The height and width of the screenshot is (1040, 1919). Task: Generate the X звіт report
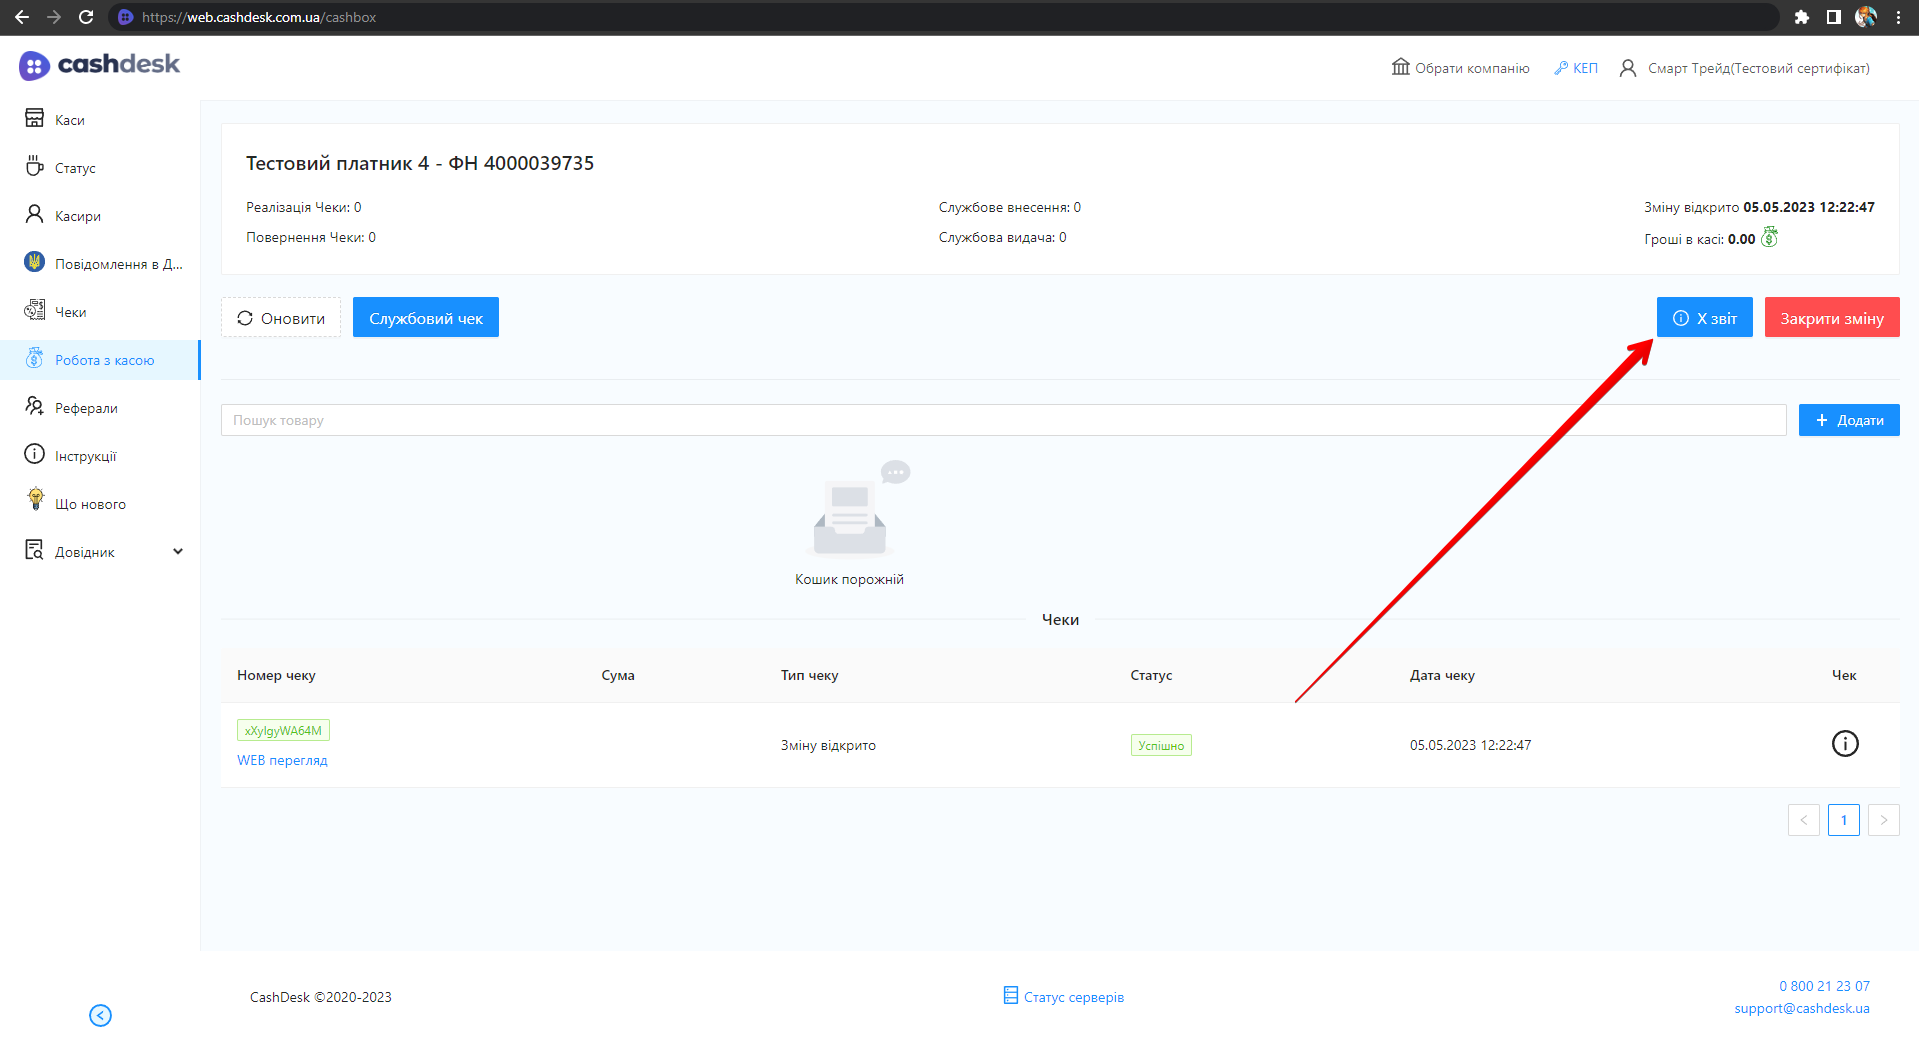coord(1704,318)
